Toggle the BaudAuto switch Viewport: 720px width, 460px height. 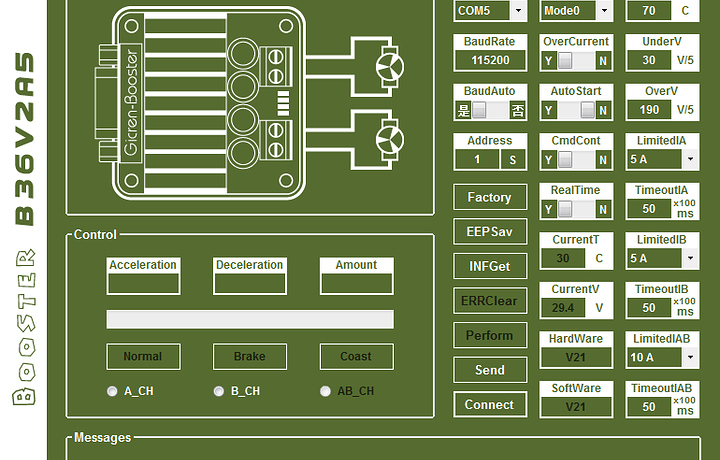tap(490, 110)
